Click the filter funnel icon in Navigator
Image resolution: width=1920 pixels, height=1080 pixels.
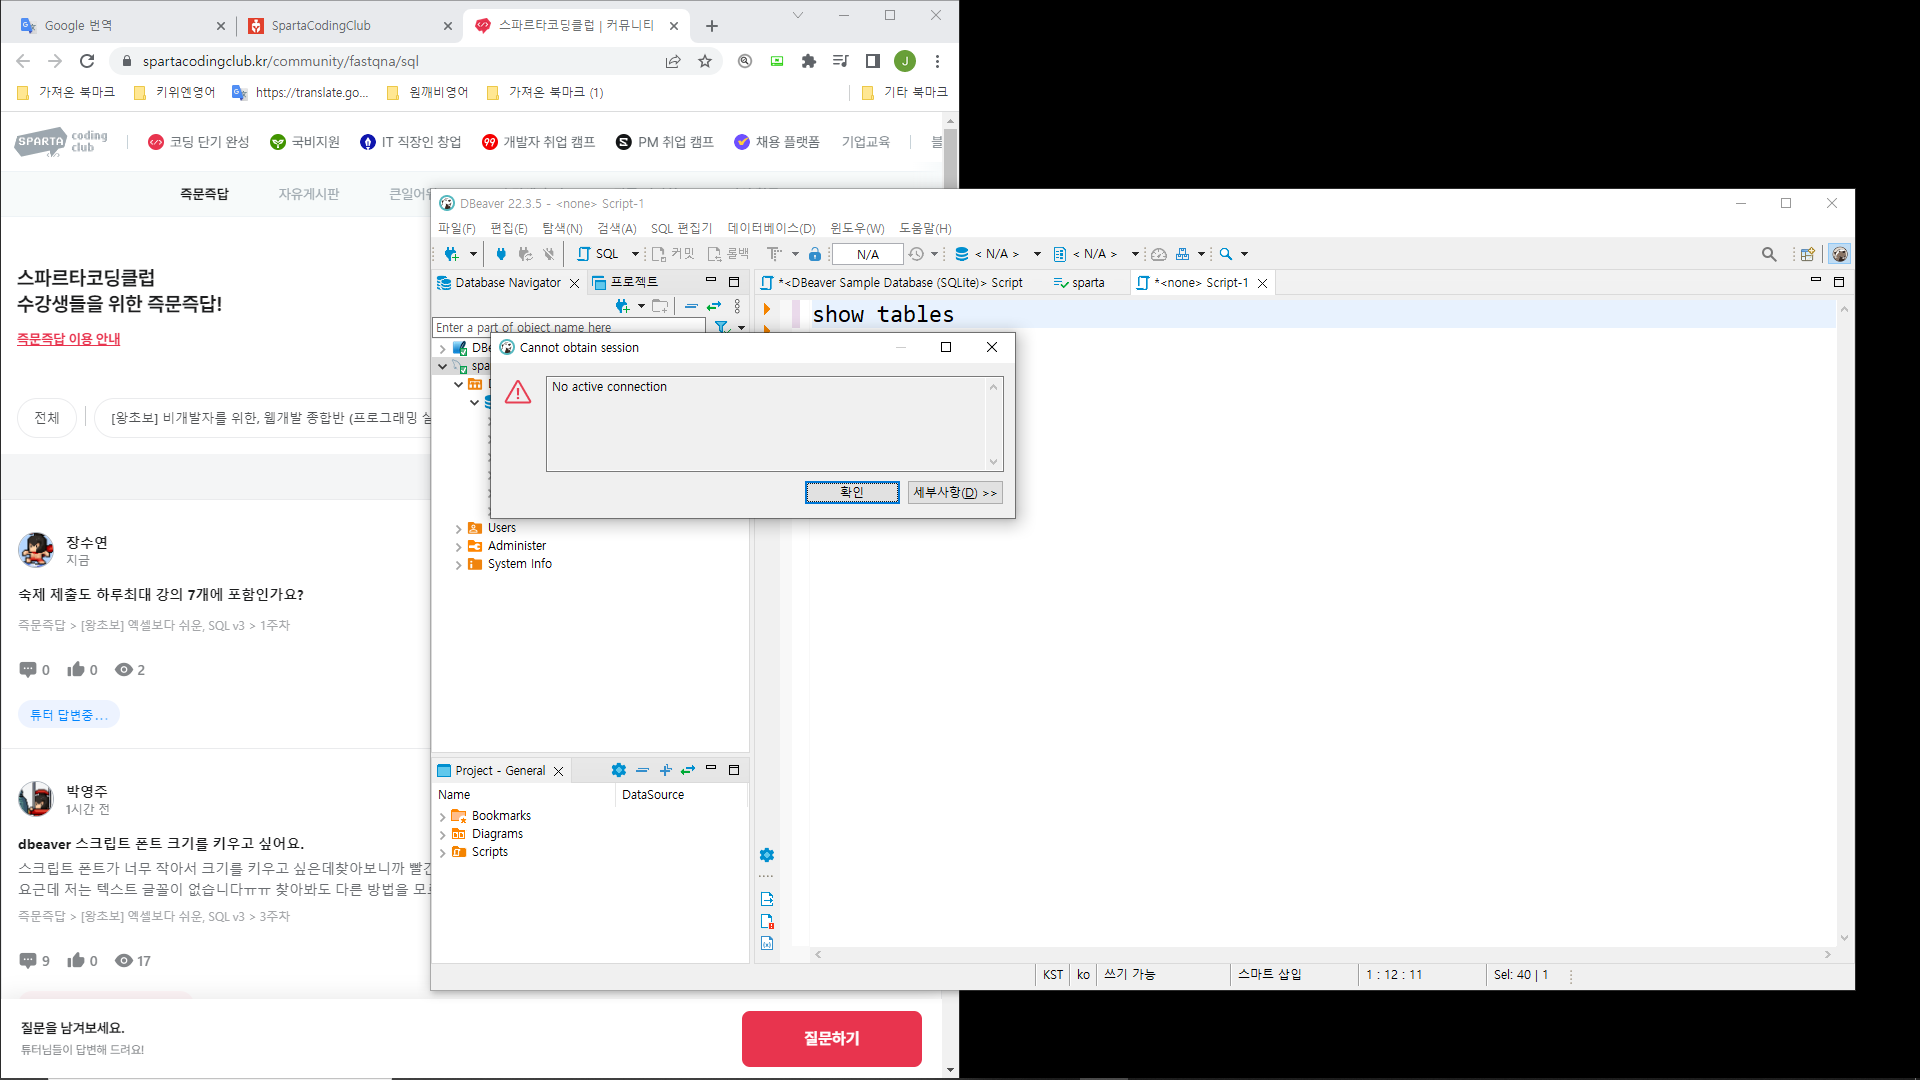click(x=721, y=328)
